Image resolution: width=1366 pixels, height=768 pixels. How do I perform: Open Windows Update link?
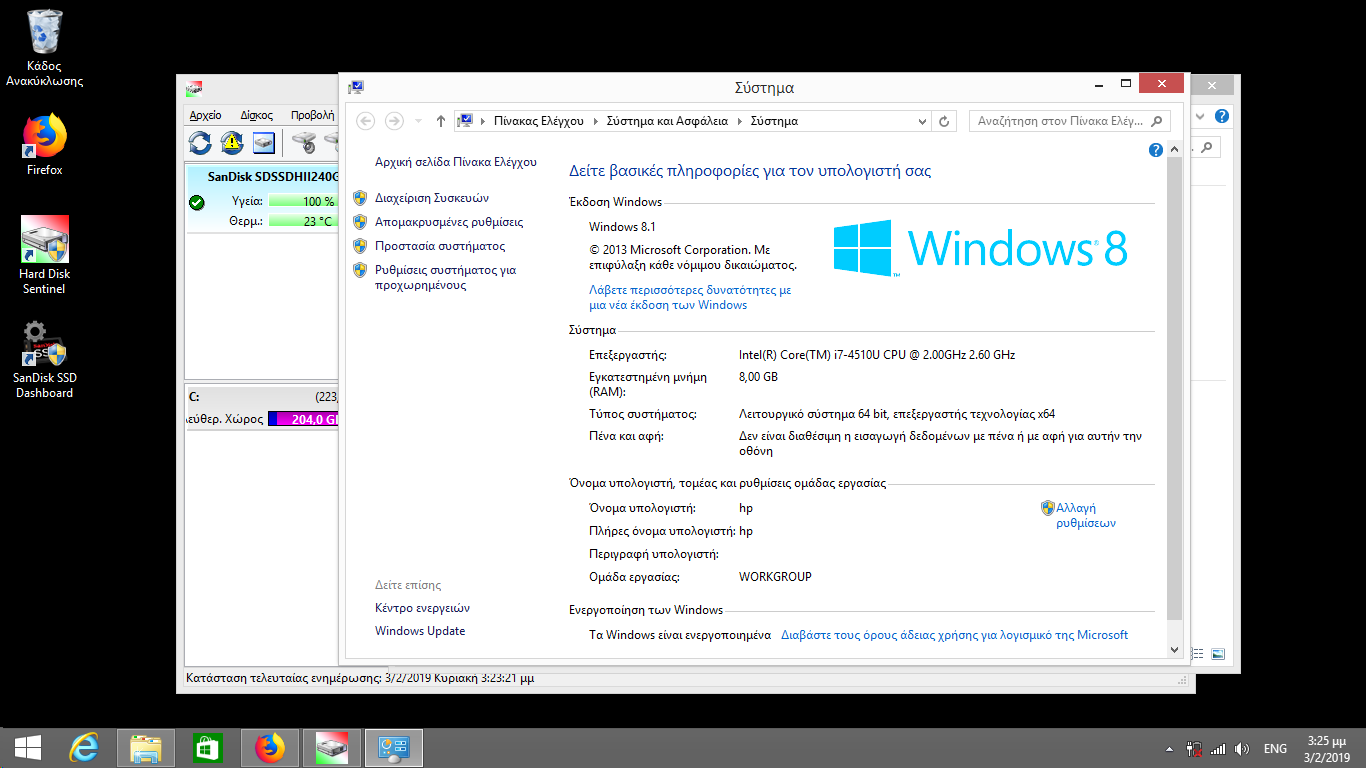click(x=420, y=631)
